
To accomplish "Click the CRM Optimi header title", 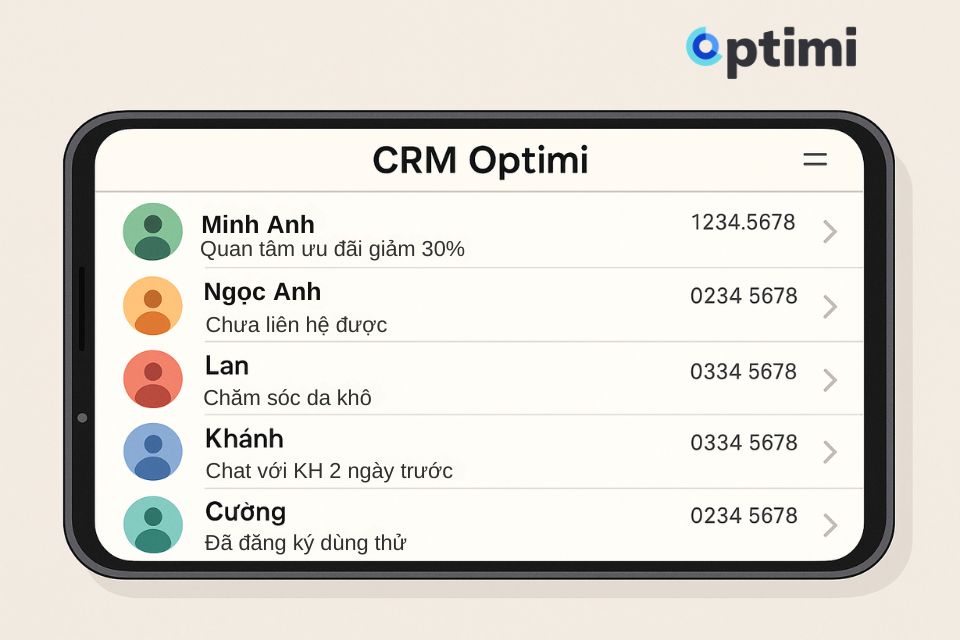I will [x=480, y=160].
